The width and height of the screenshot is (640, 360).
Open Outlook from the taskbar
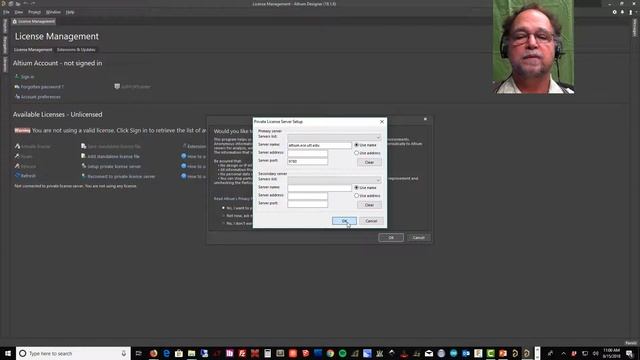tap(466, 353)
